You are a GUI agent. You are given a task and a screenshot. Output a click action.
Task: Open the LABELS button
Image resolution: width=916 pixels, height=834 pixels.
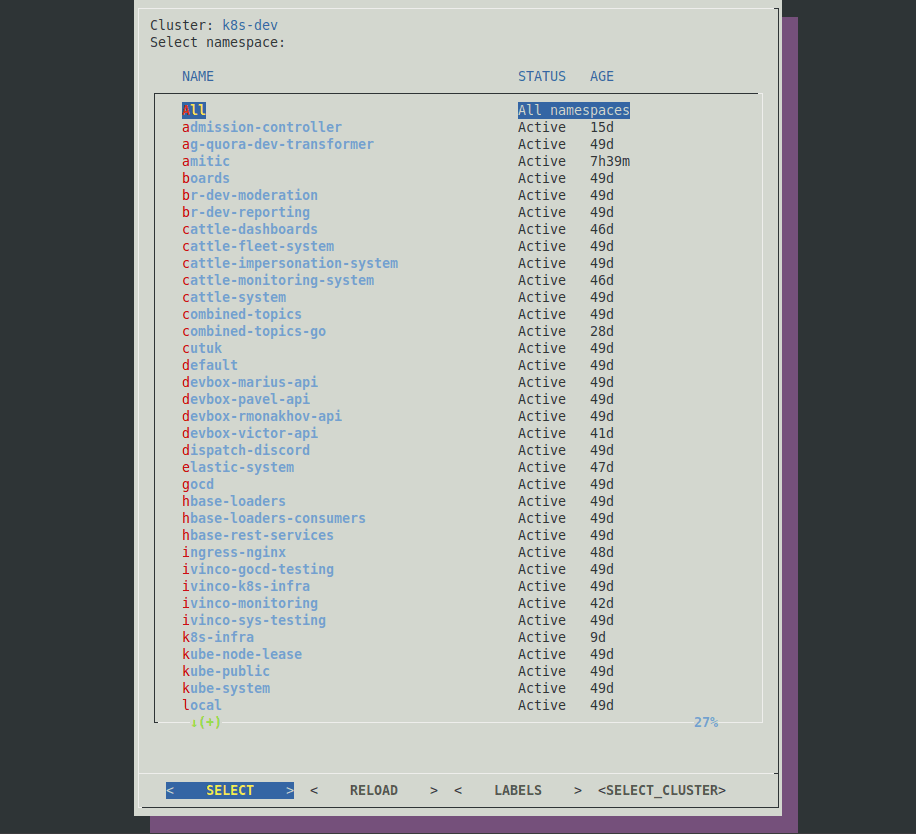click(x=518, y=790)
